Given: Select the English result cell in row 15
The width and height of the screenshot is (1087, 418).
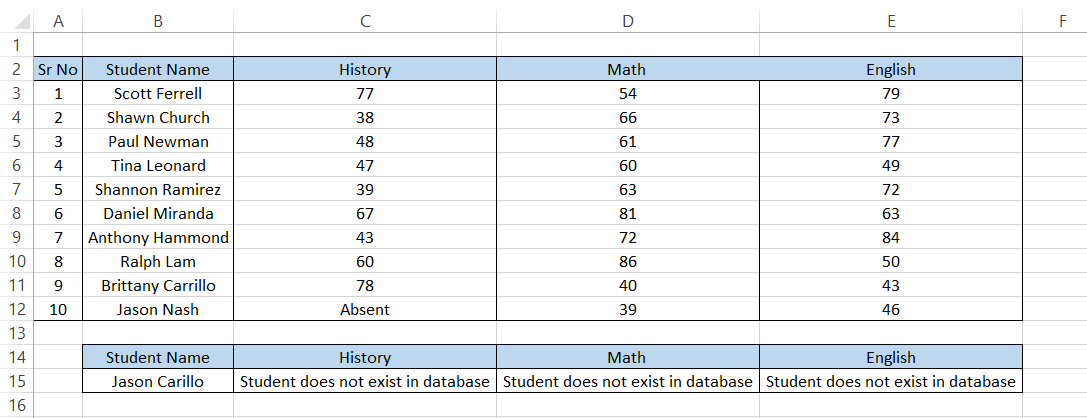Looking at the screenshot, I should coord(891,381).
